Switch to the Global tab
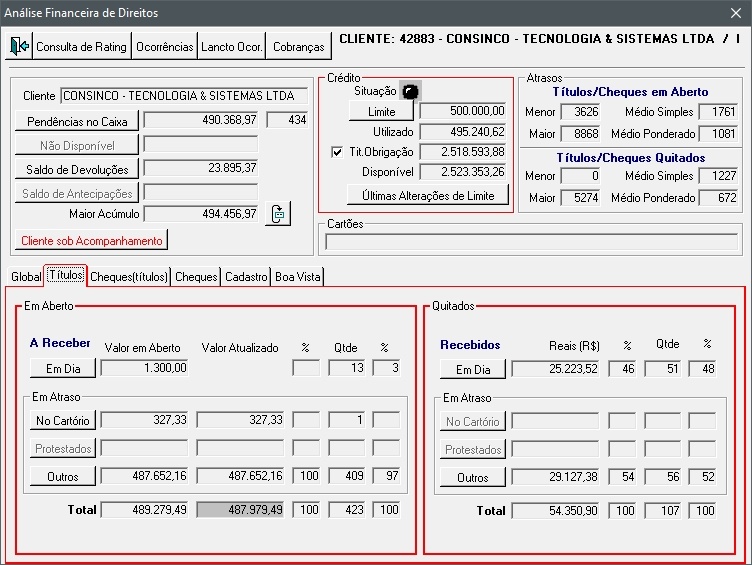 (26, 277)
